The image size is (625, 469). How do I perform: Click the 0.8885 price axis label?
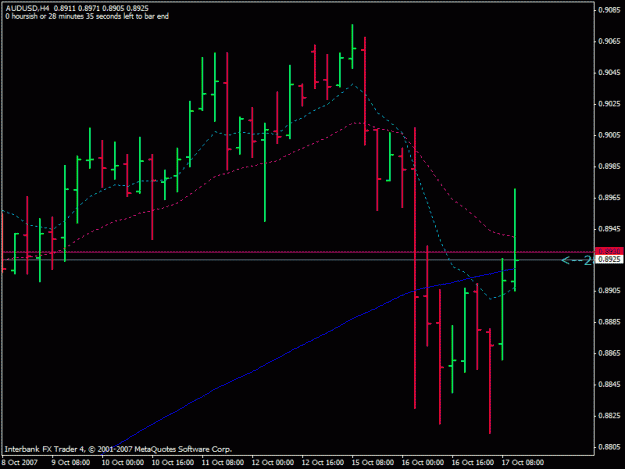coord(609,322)
